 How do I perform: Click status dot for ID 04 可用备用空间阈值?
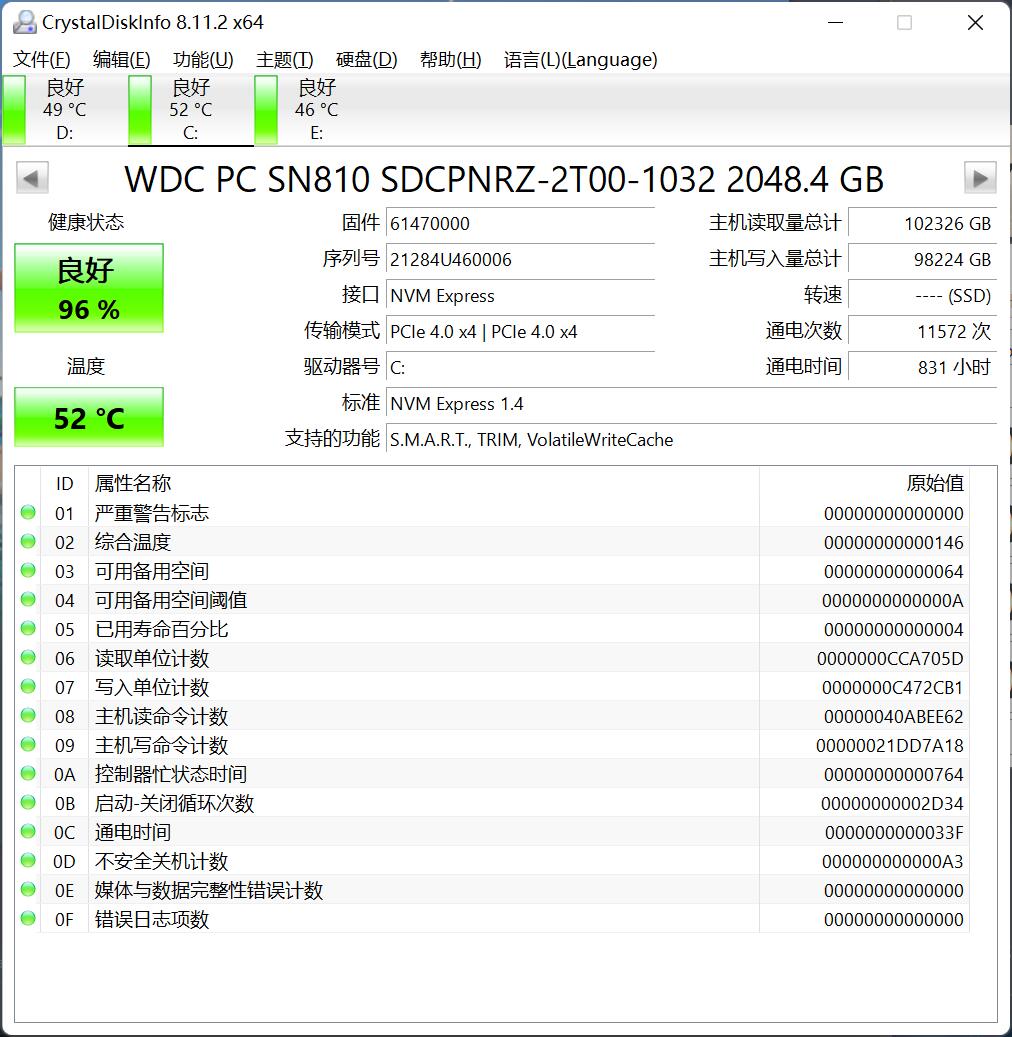28,600
